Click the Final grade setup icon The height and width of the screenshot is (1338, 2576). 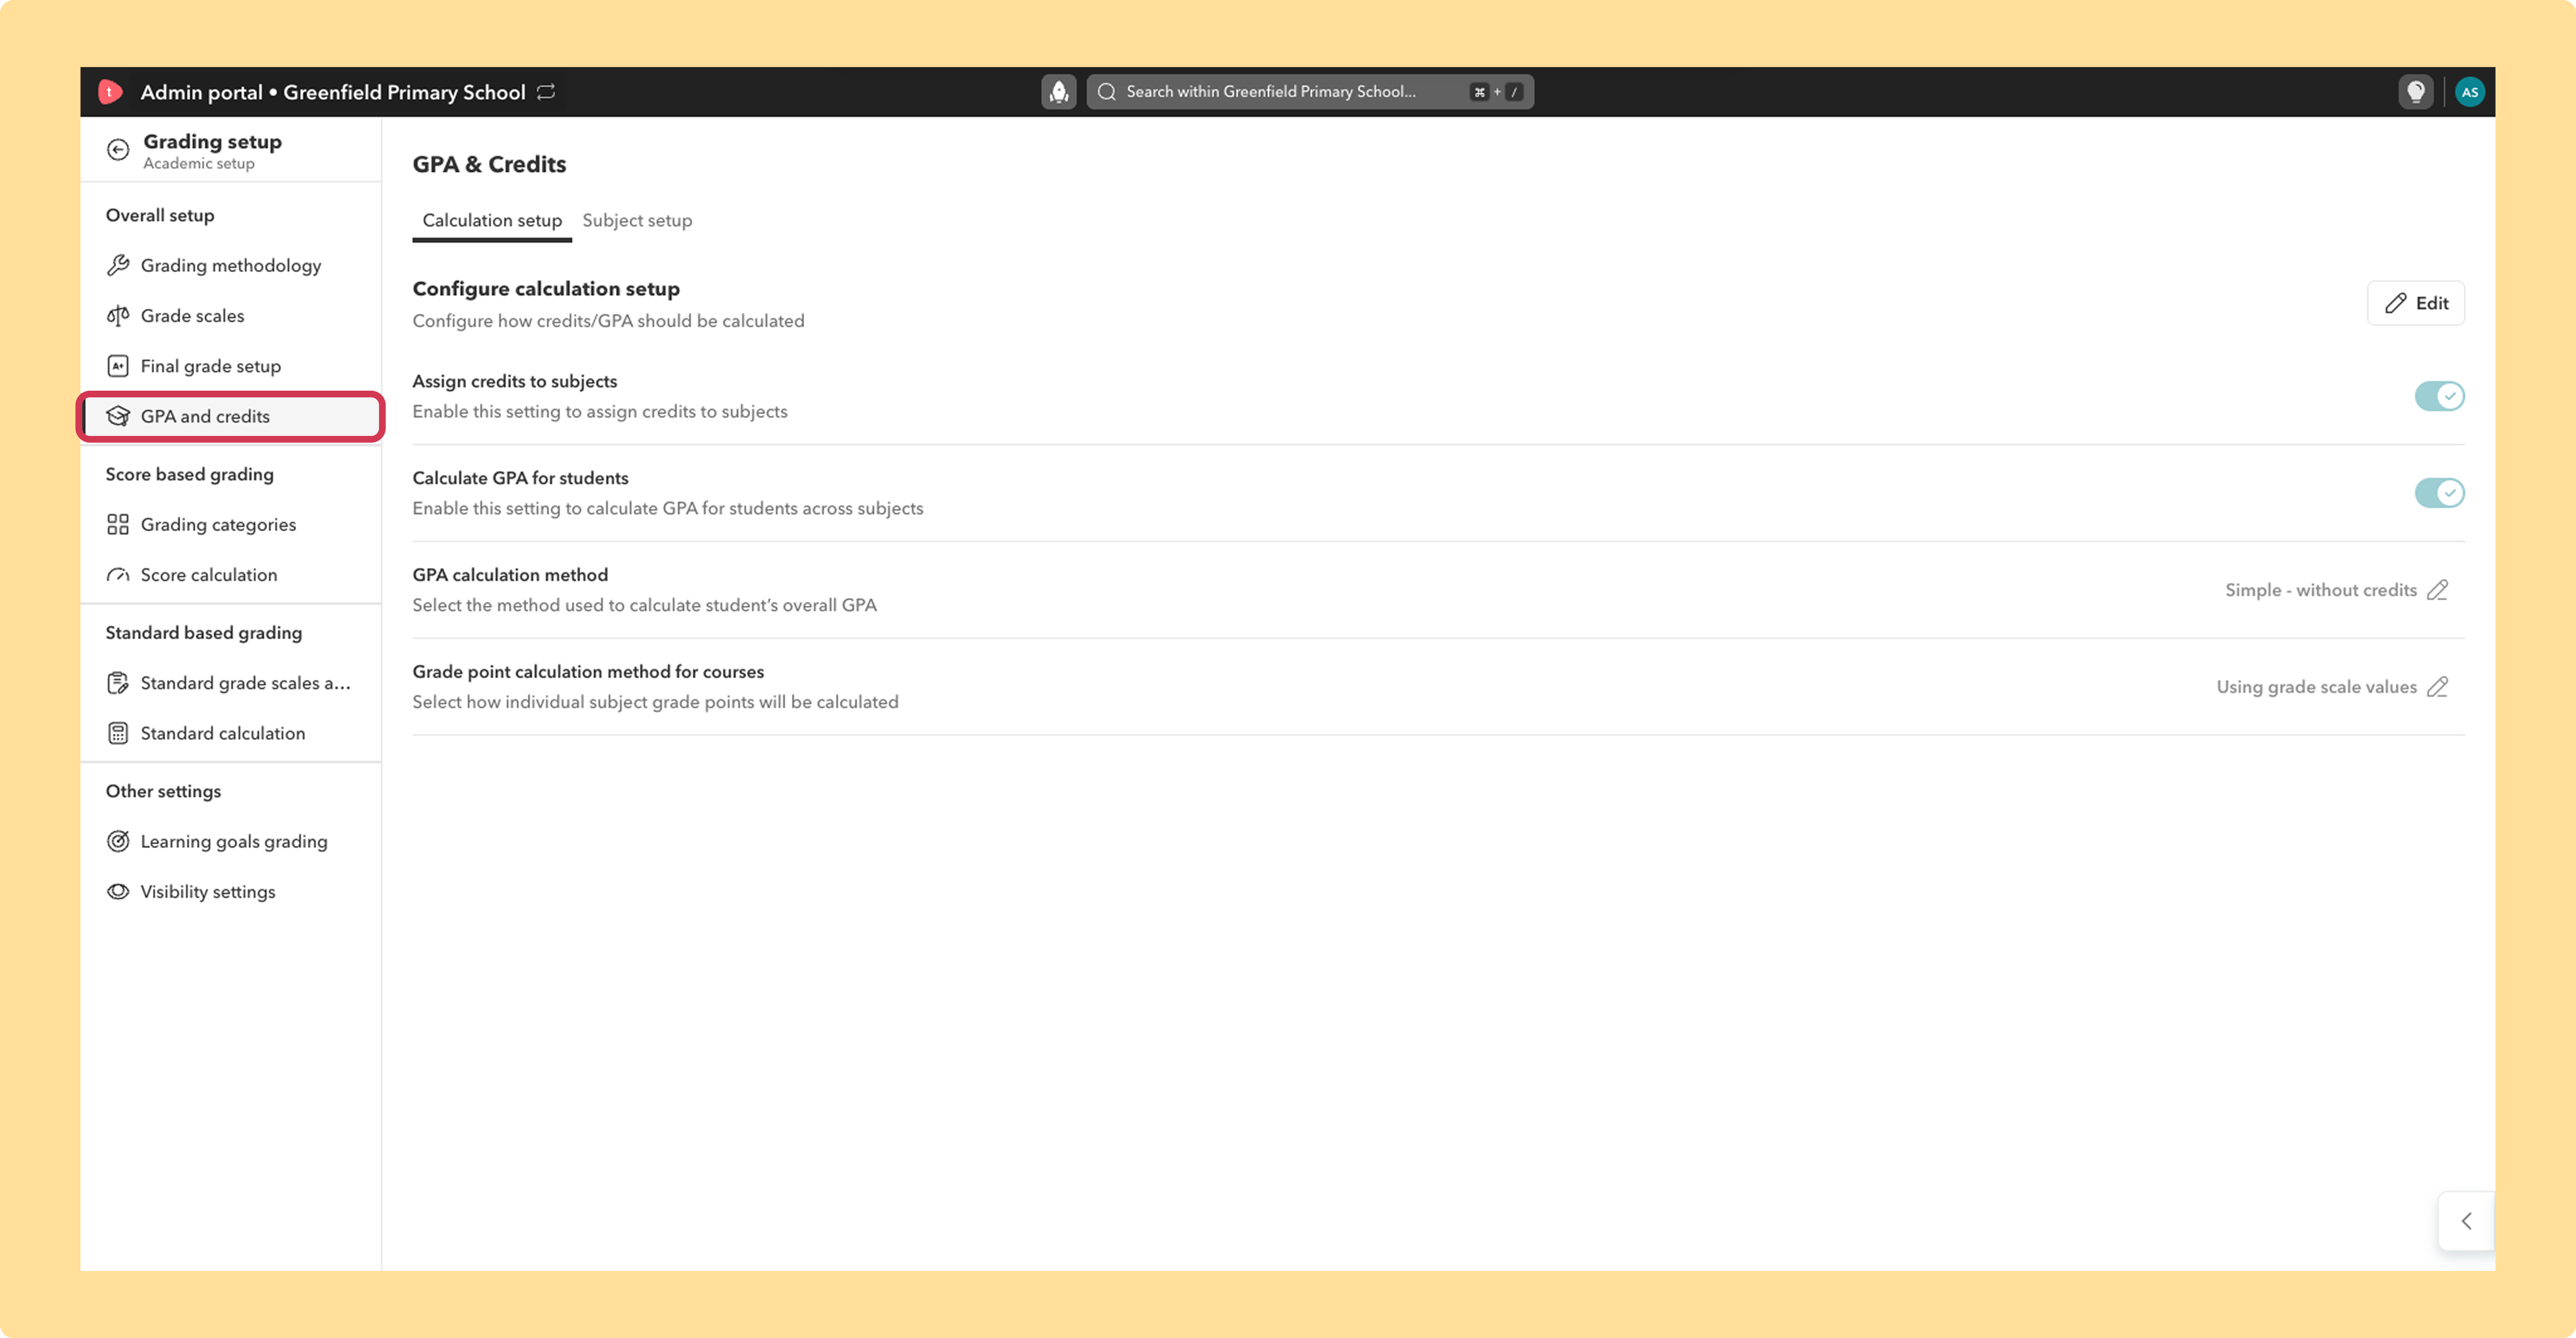[x=118, y=366]
